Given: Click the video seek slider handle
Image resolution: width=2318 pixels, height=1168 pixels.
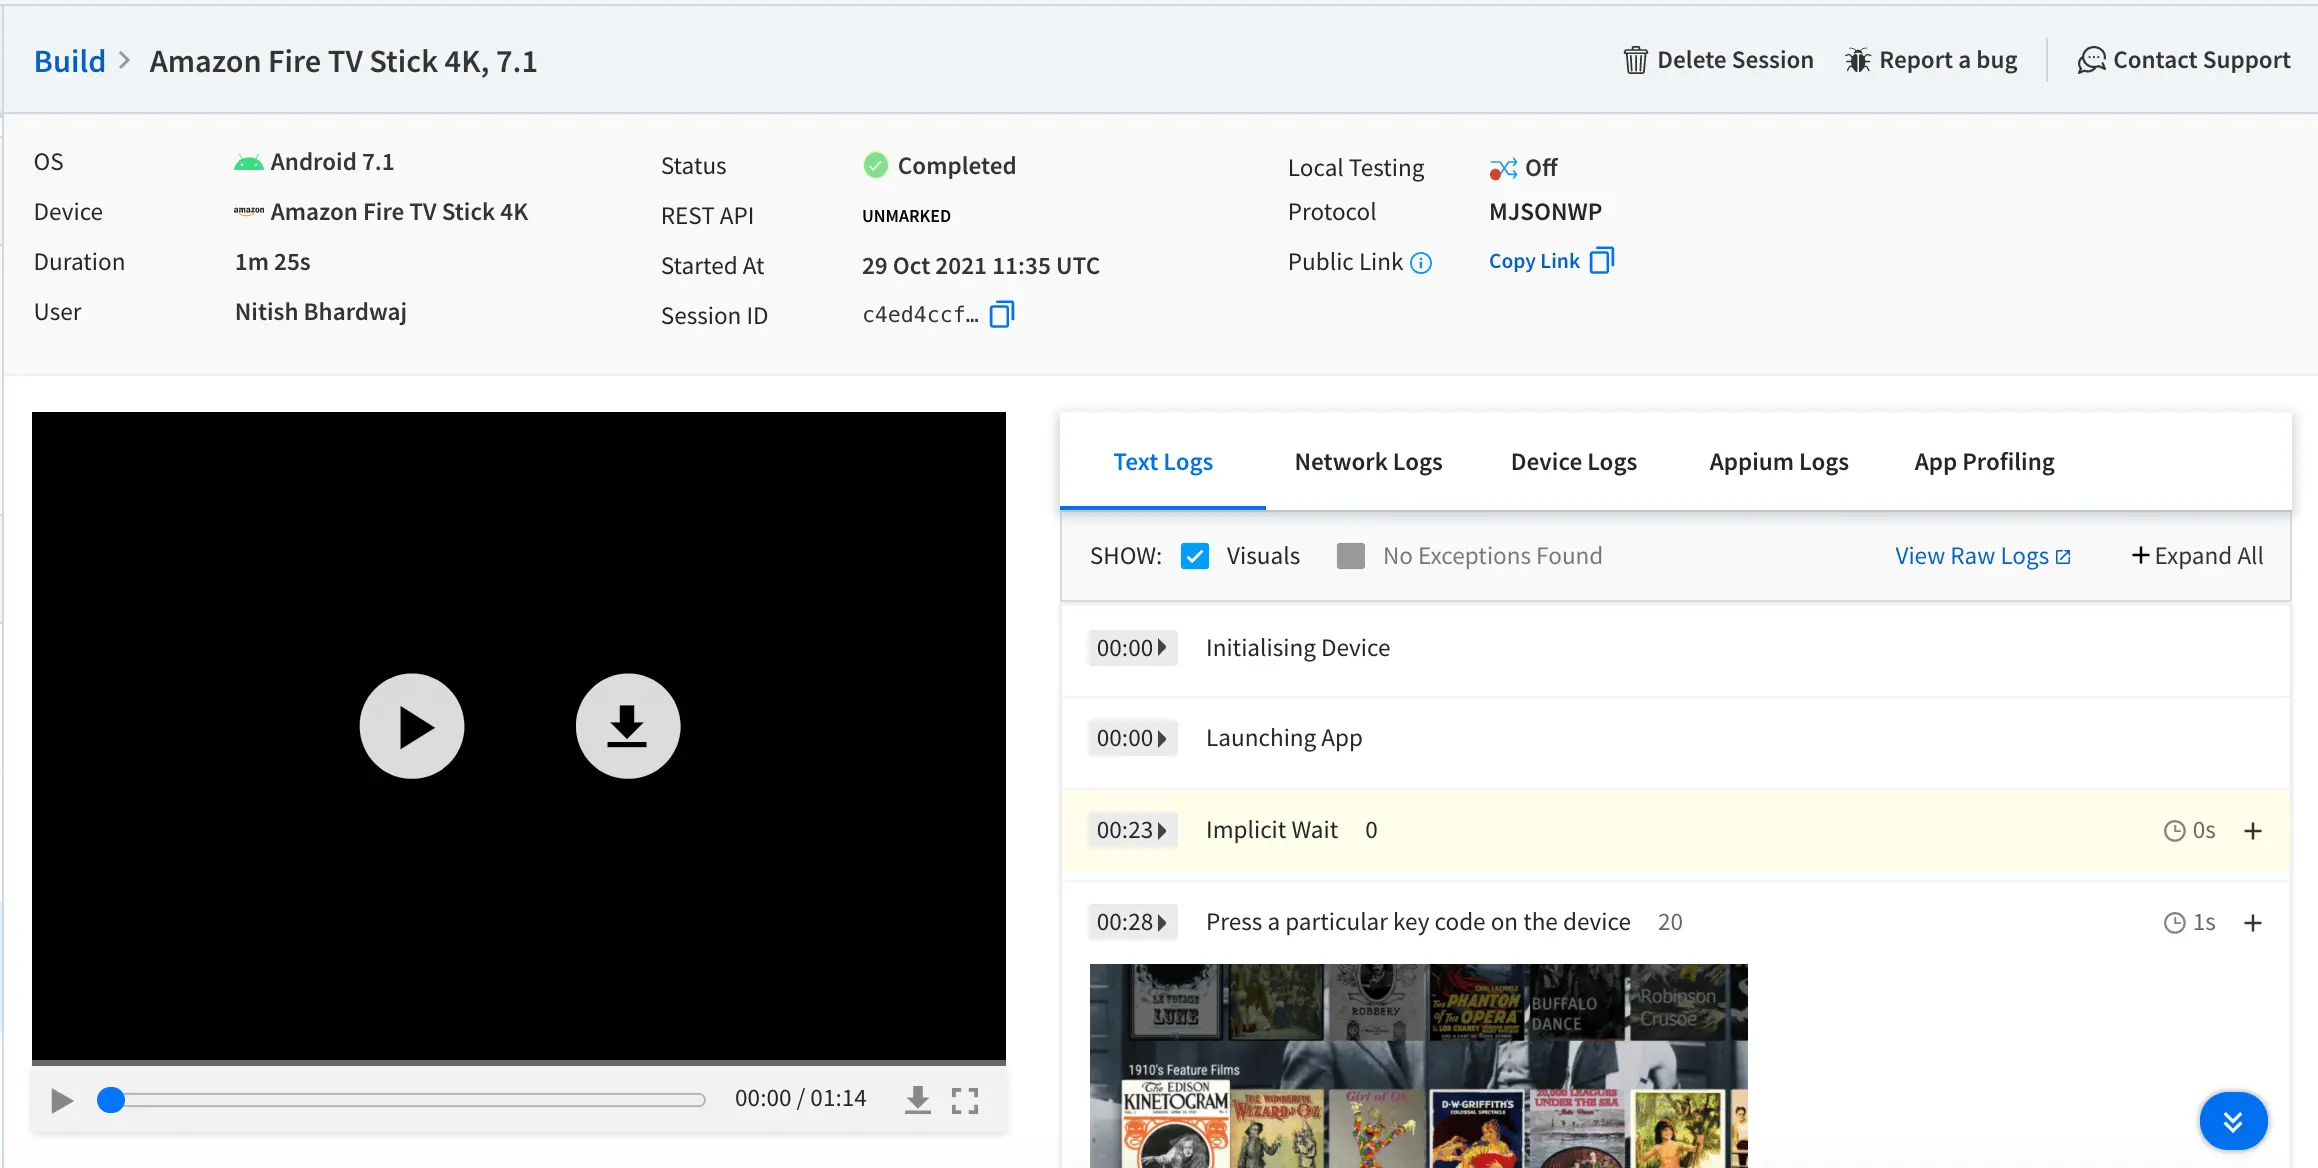Looking at the screenshot, I should (111, 1100).
